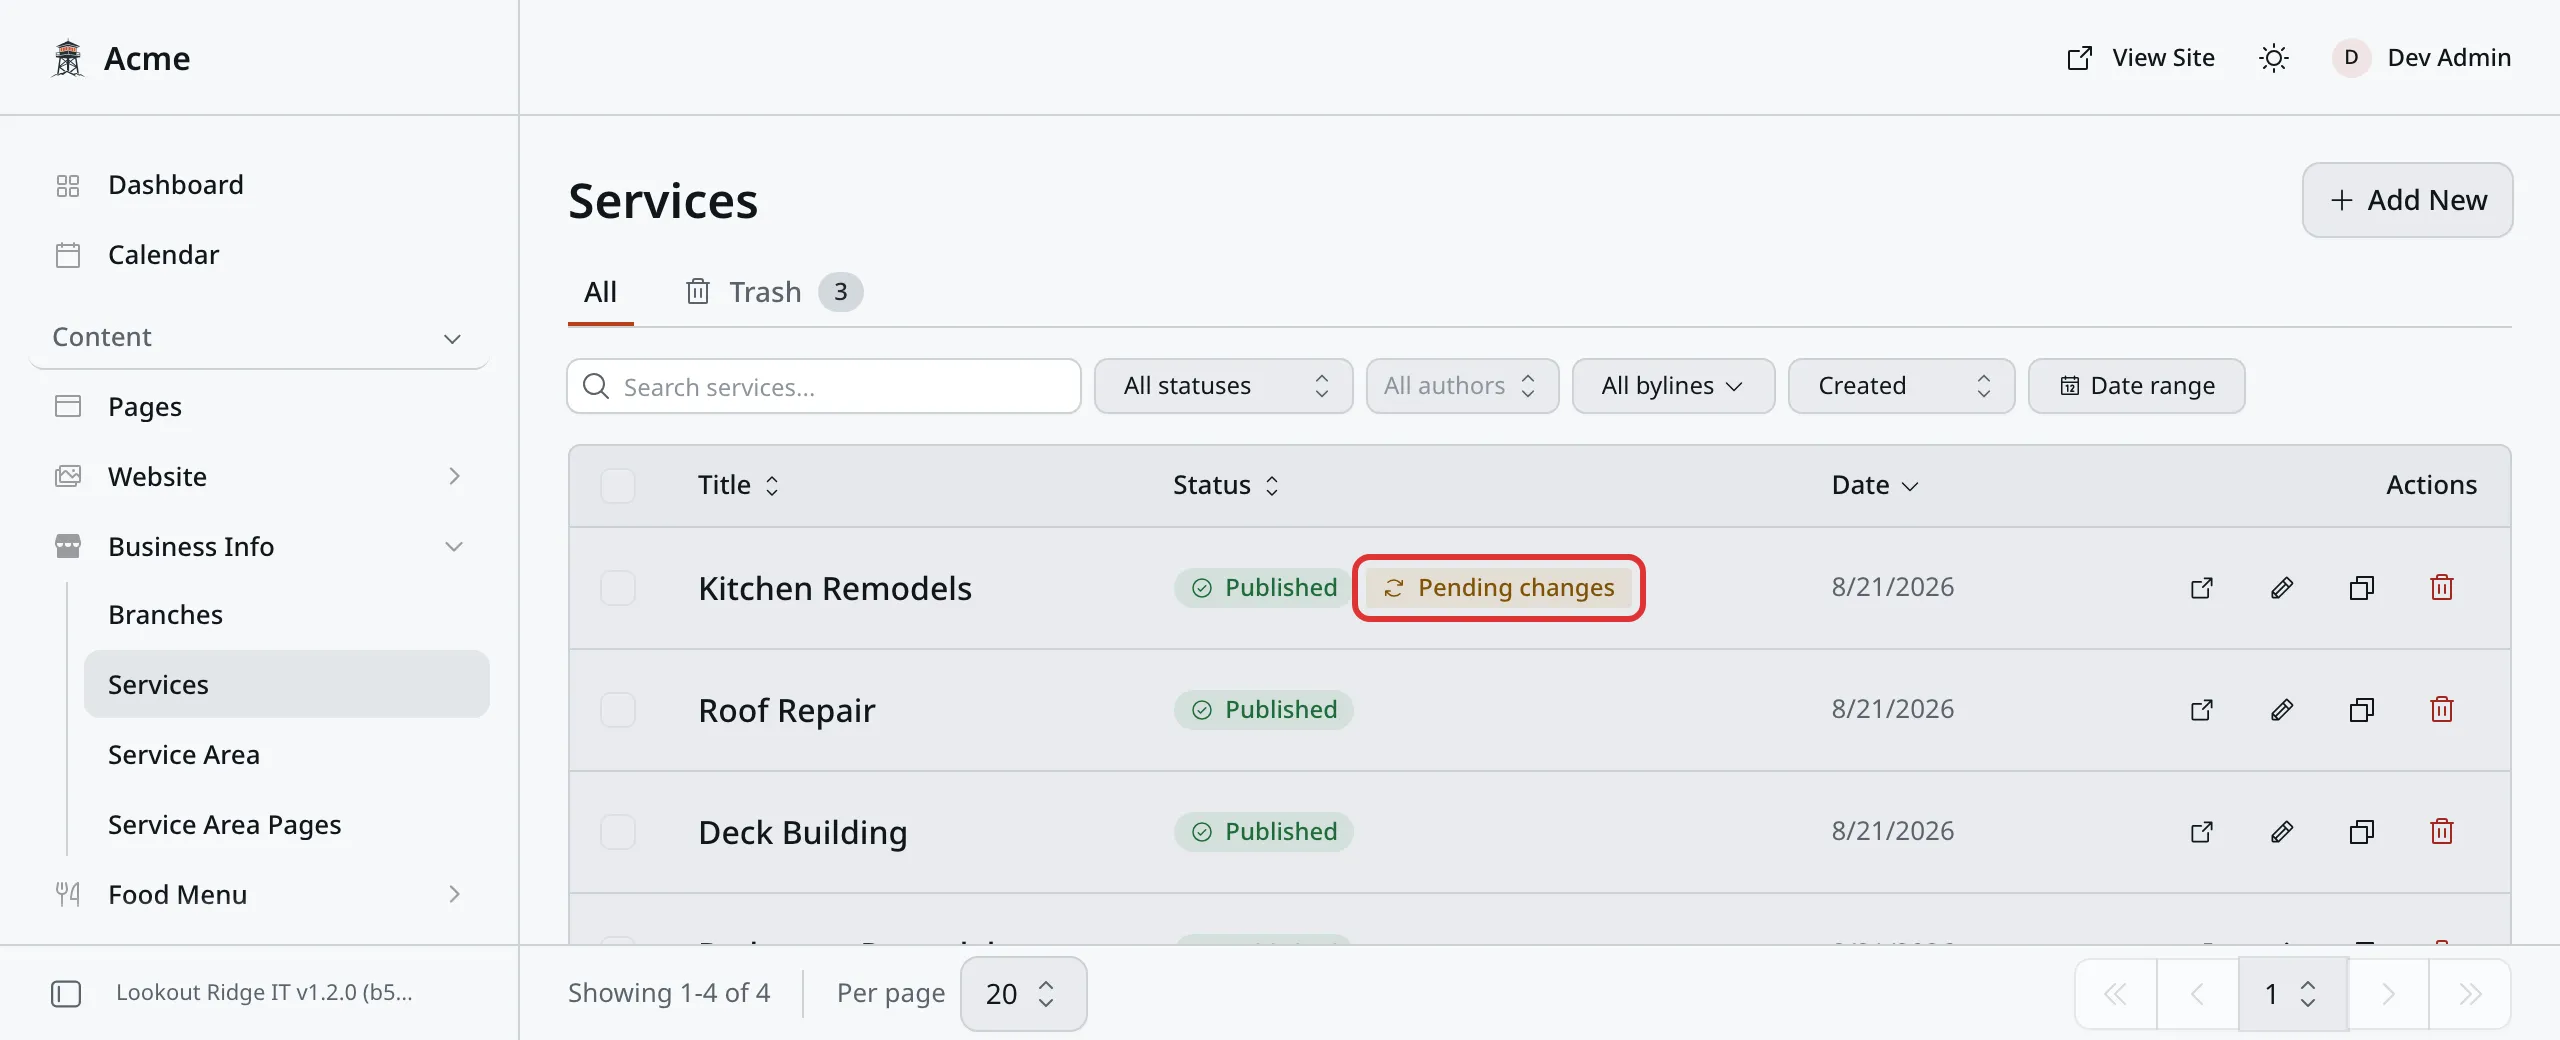This screenshot has width=2560, height=1040.
Task: Click the Search services input field
Action: point(824,386)
